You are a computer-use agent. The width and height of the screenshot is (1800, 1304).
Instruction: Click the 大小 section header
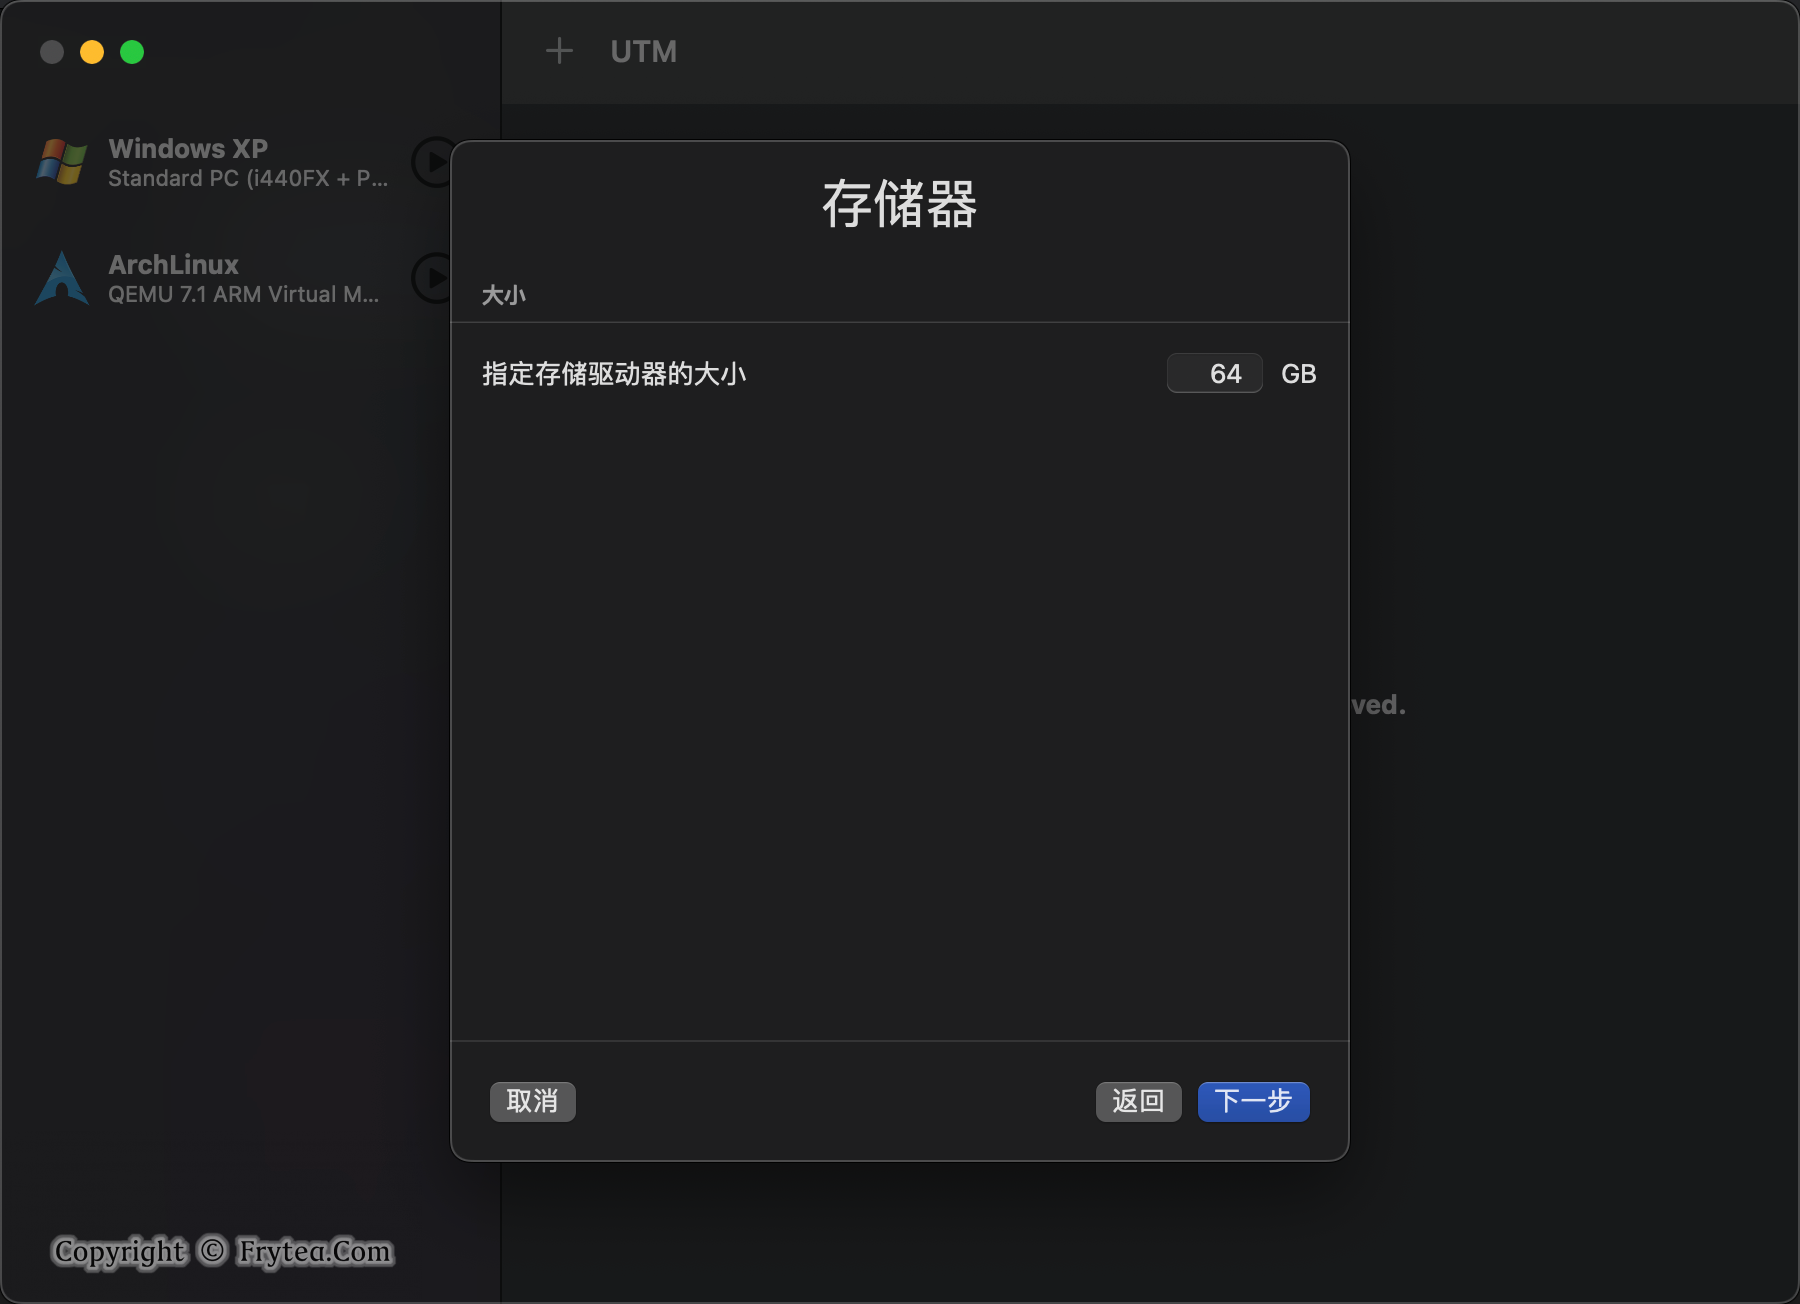(x=503, y=295)
